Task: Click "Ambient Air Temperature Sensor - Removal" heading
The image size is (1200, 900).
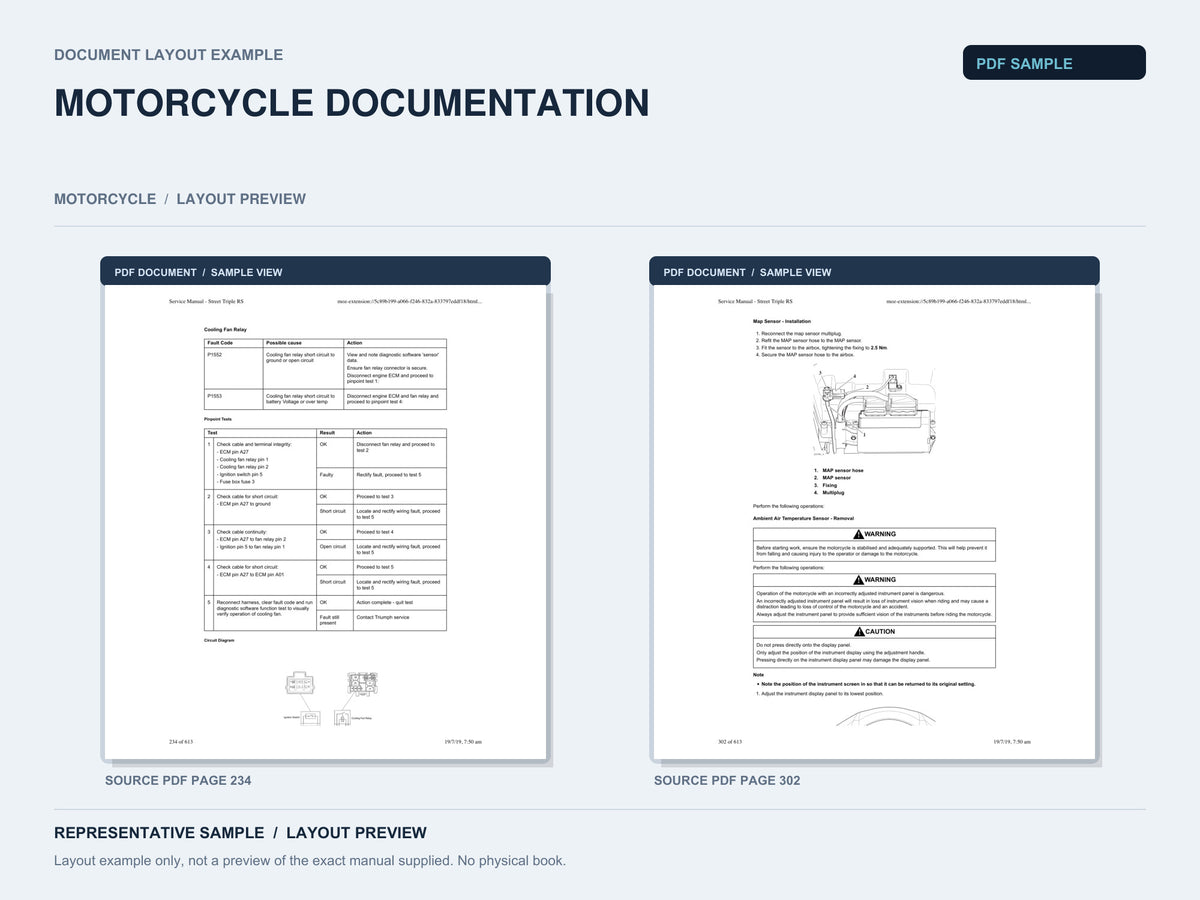Action: [802, 519]
